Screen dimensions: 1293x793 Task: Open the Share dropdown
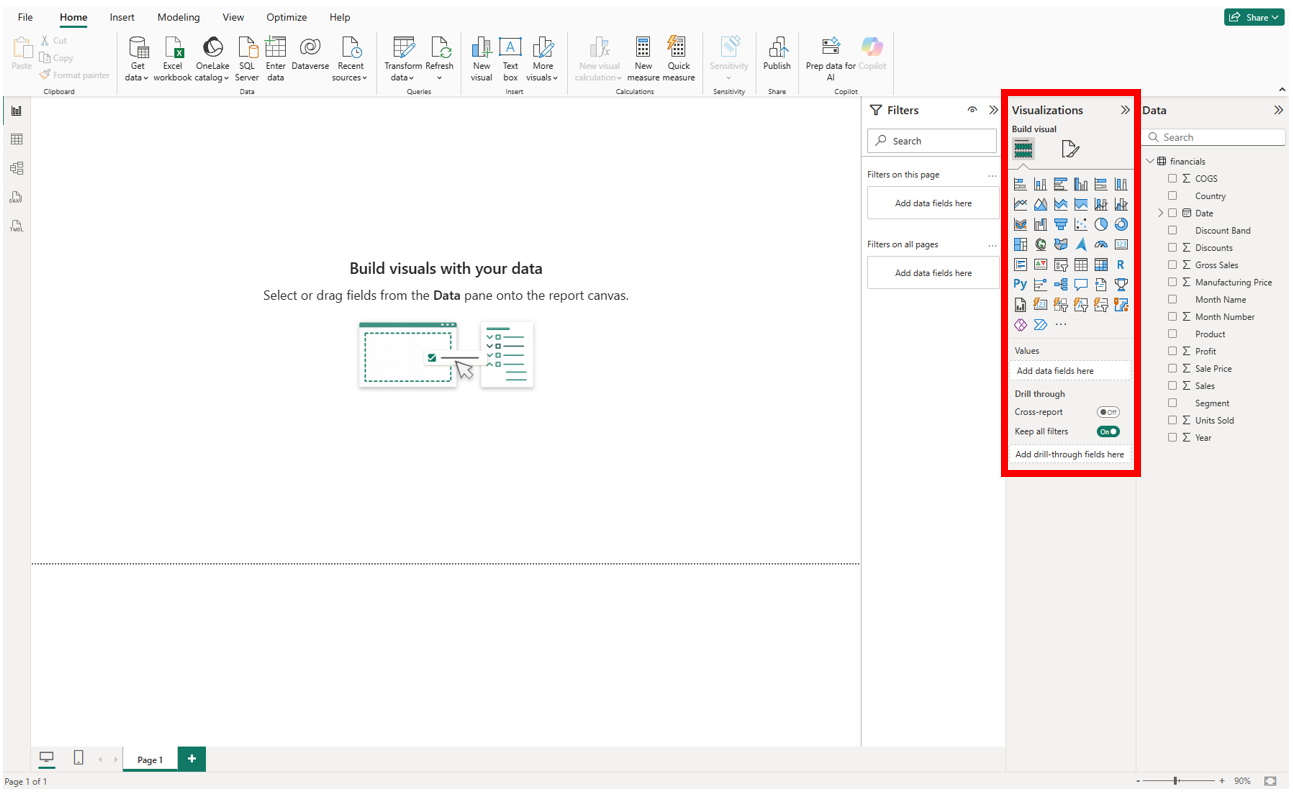(x=1254, y=17)
